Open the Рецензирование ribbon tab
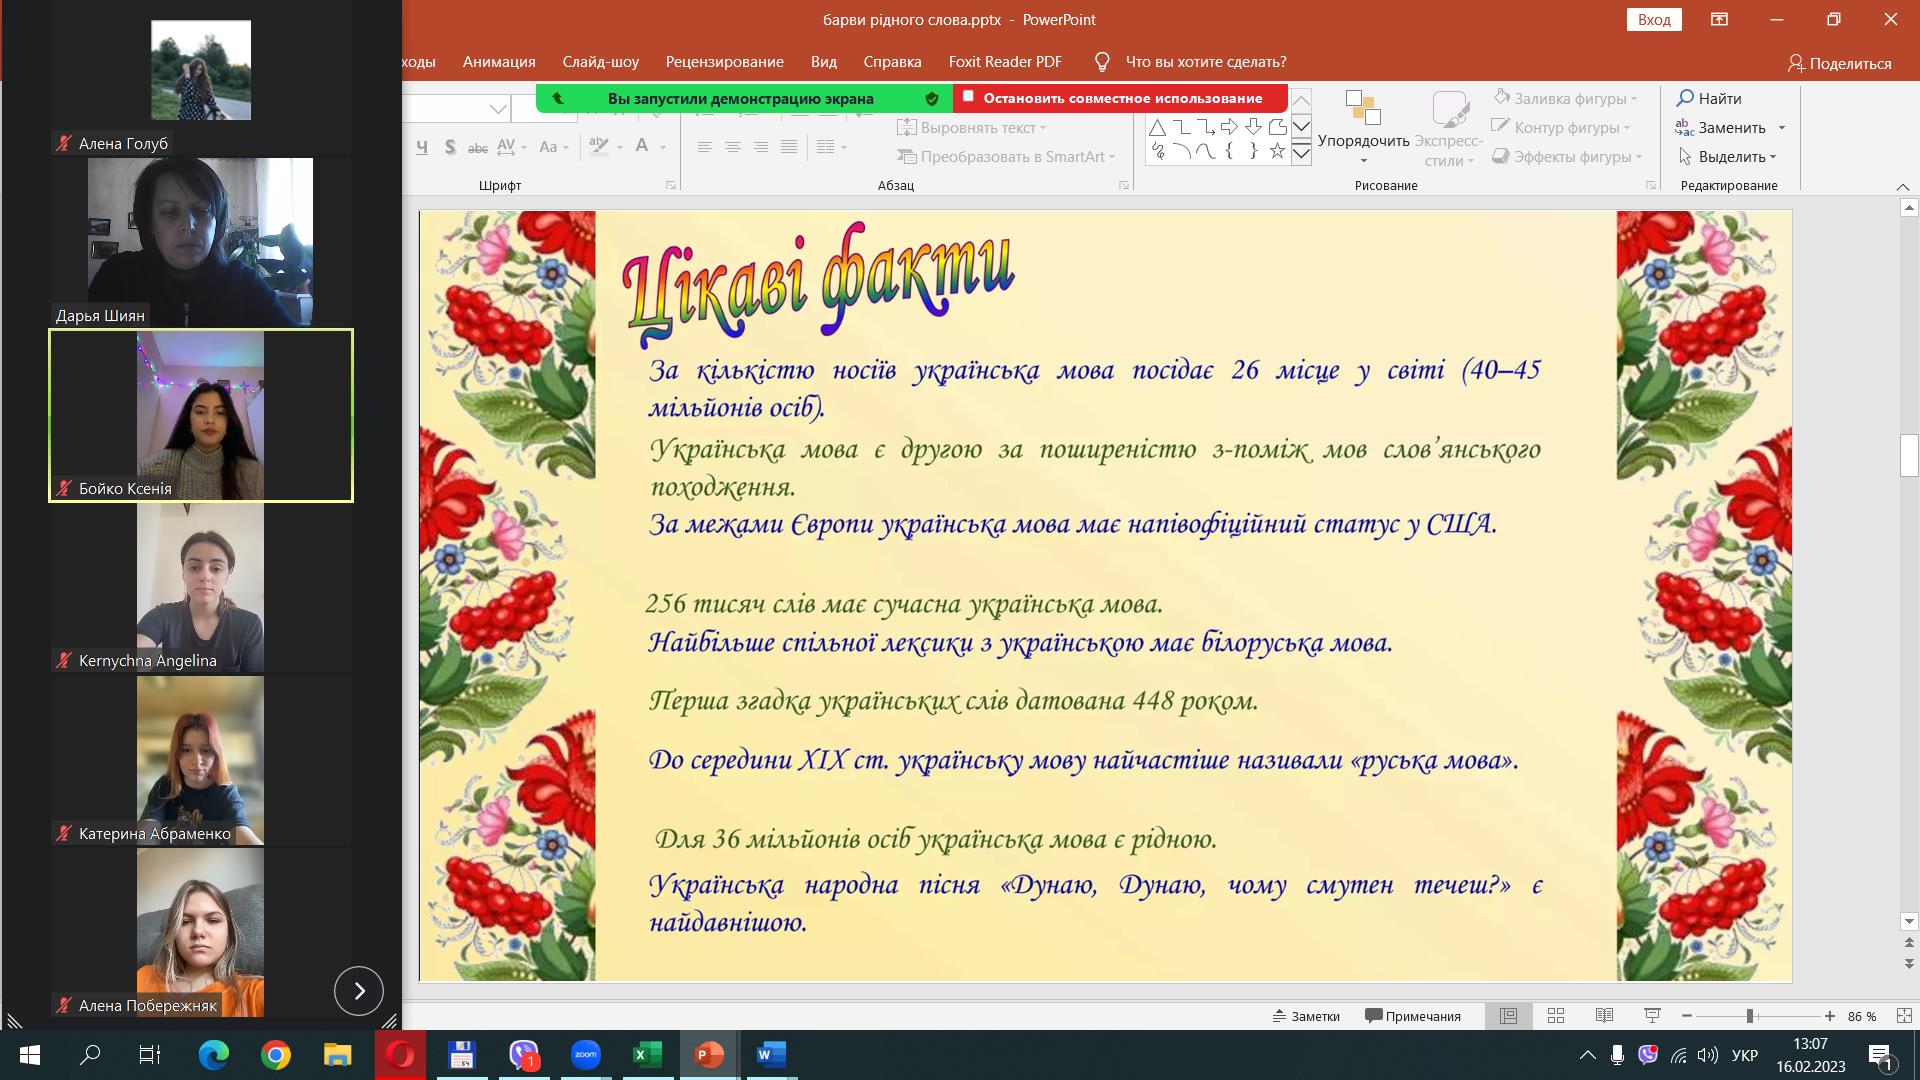Viewport: 1920px width, 1080px height. [724, 62]
